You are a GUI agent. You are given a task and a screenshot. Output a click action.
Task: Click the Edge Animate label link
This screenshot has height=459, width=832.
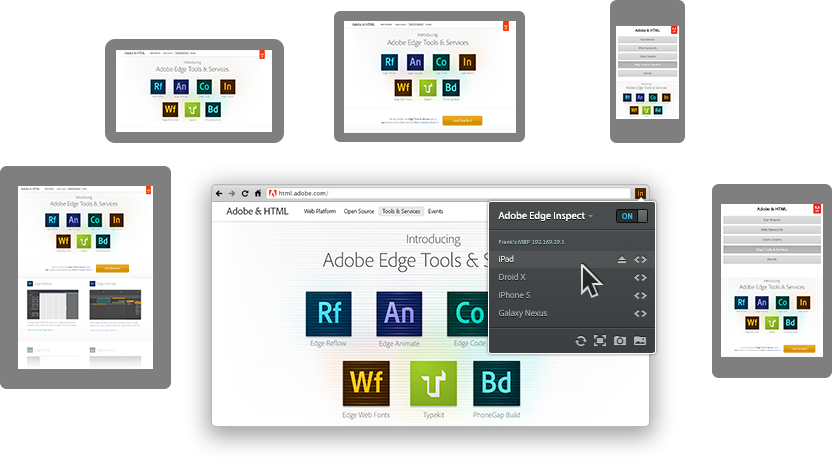399,343
